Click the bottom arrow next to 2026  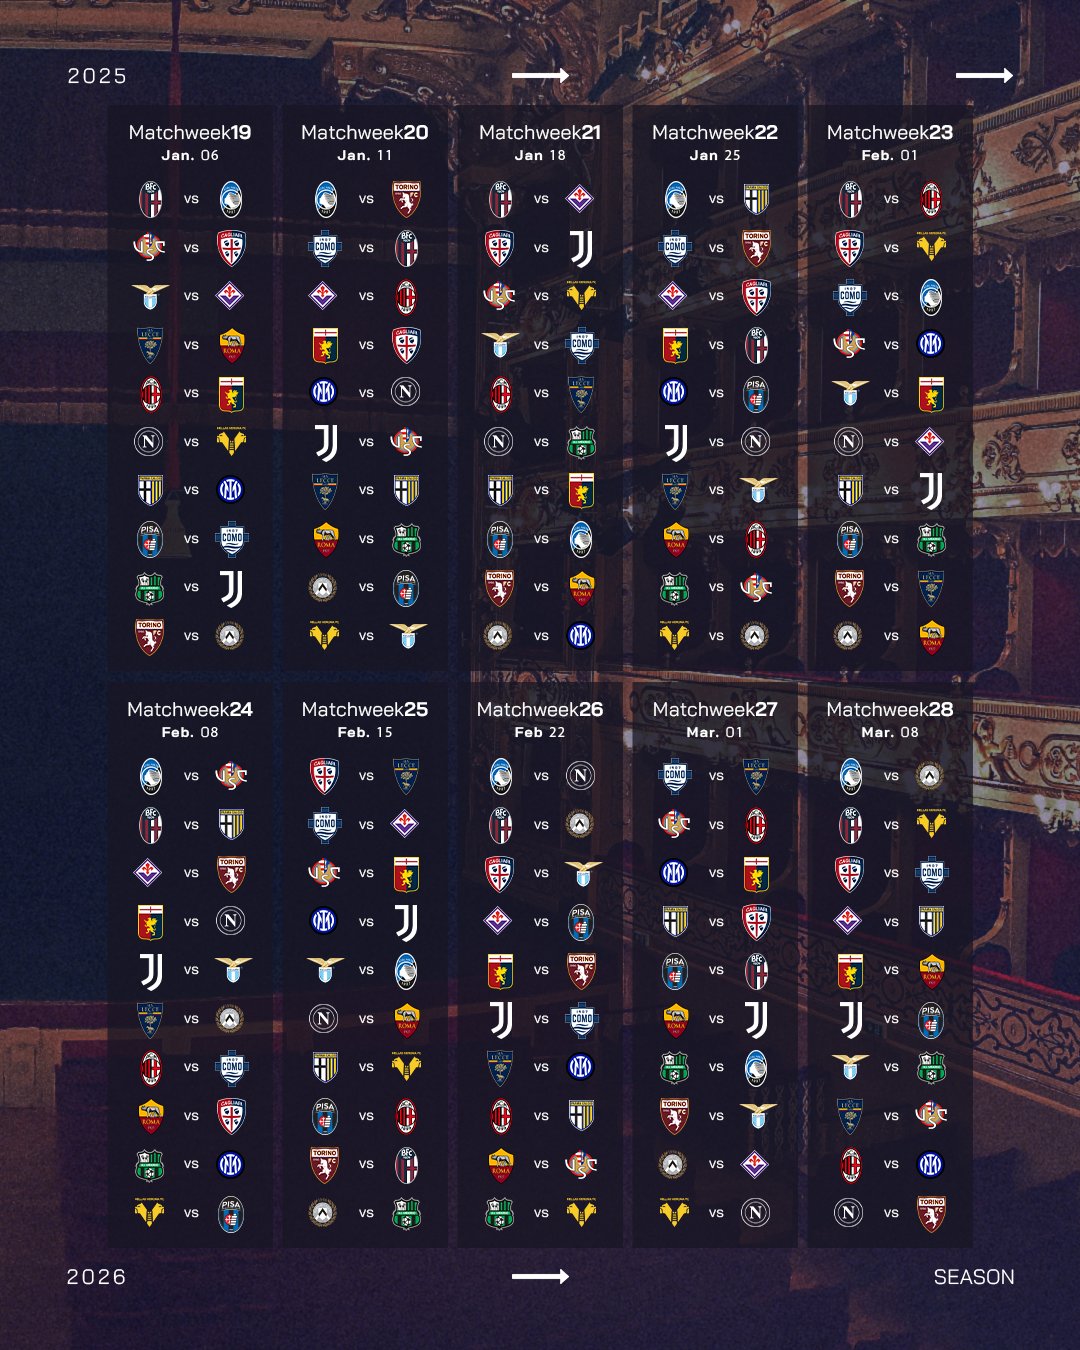(540, 1276)
